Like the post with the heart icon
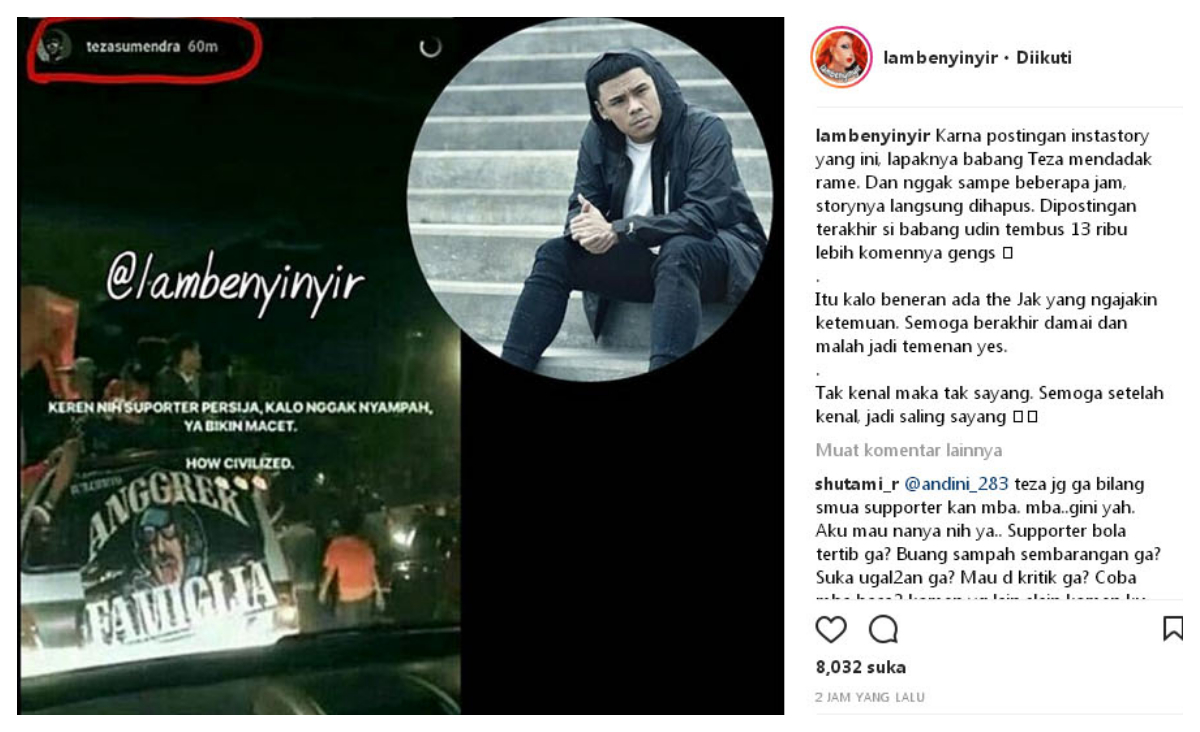Screen dimensions: 1200x732 pyautogui.click(x=831, y=629)
